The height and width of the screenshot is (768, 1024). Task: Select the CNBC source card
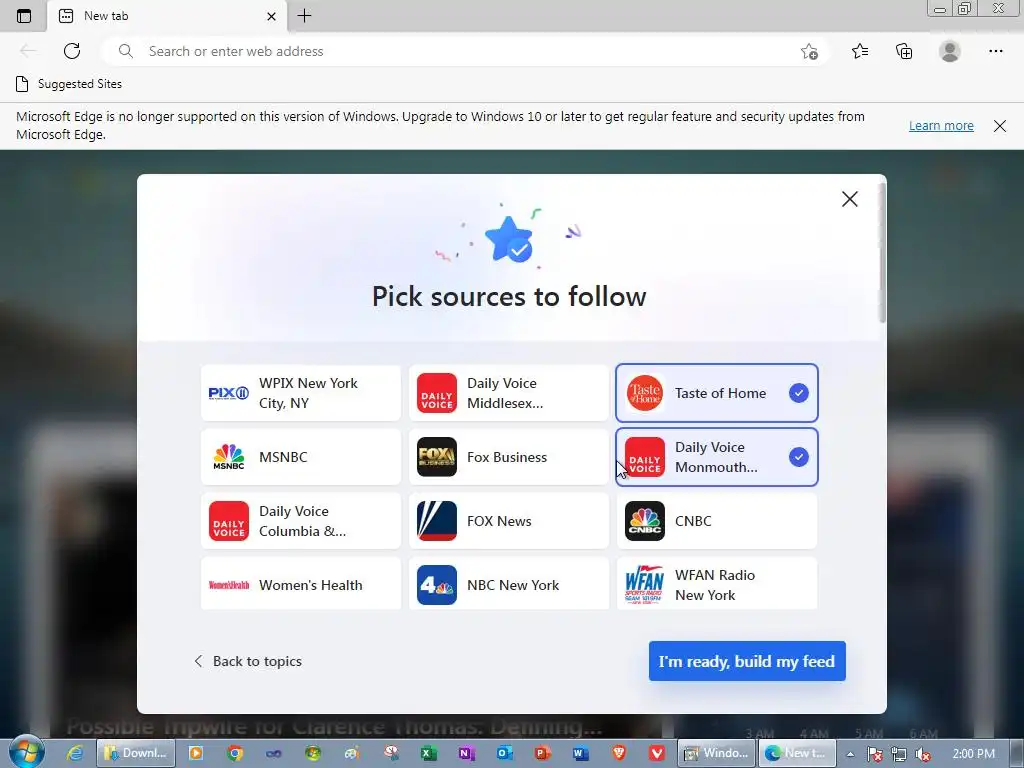[x=716, y=521]
